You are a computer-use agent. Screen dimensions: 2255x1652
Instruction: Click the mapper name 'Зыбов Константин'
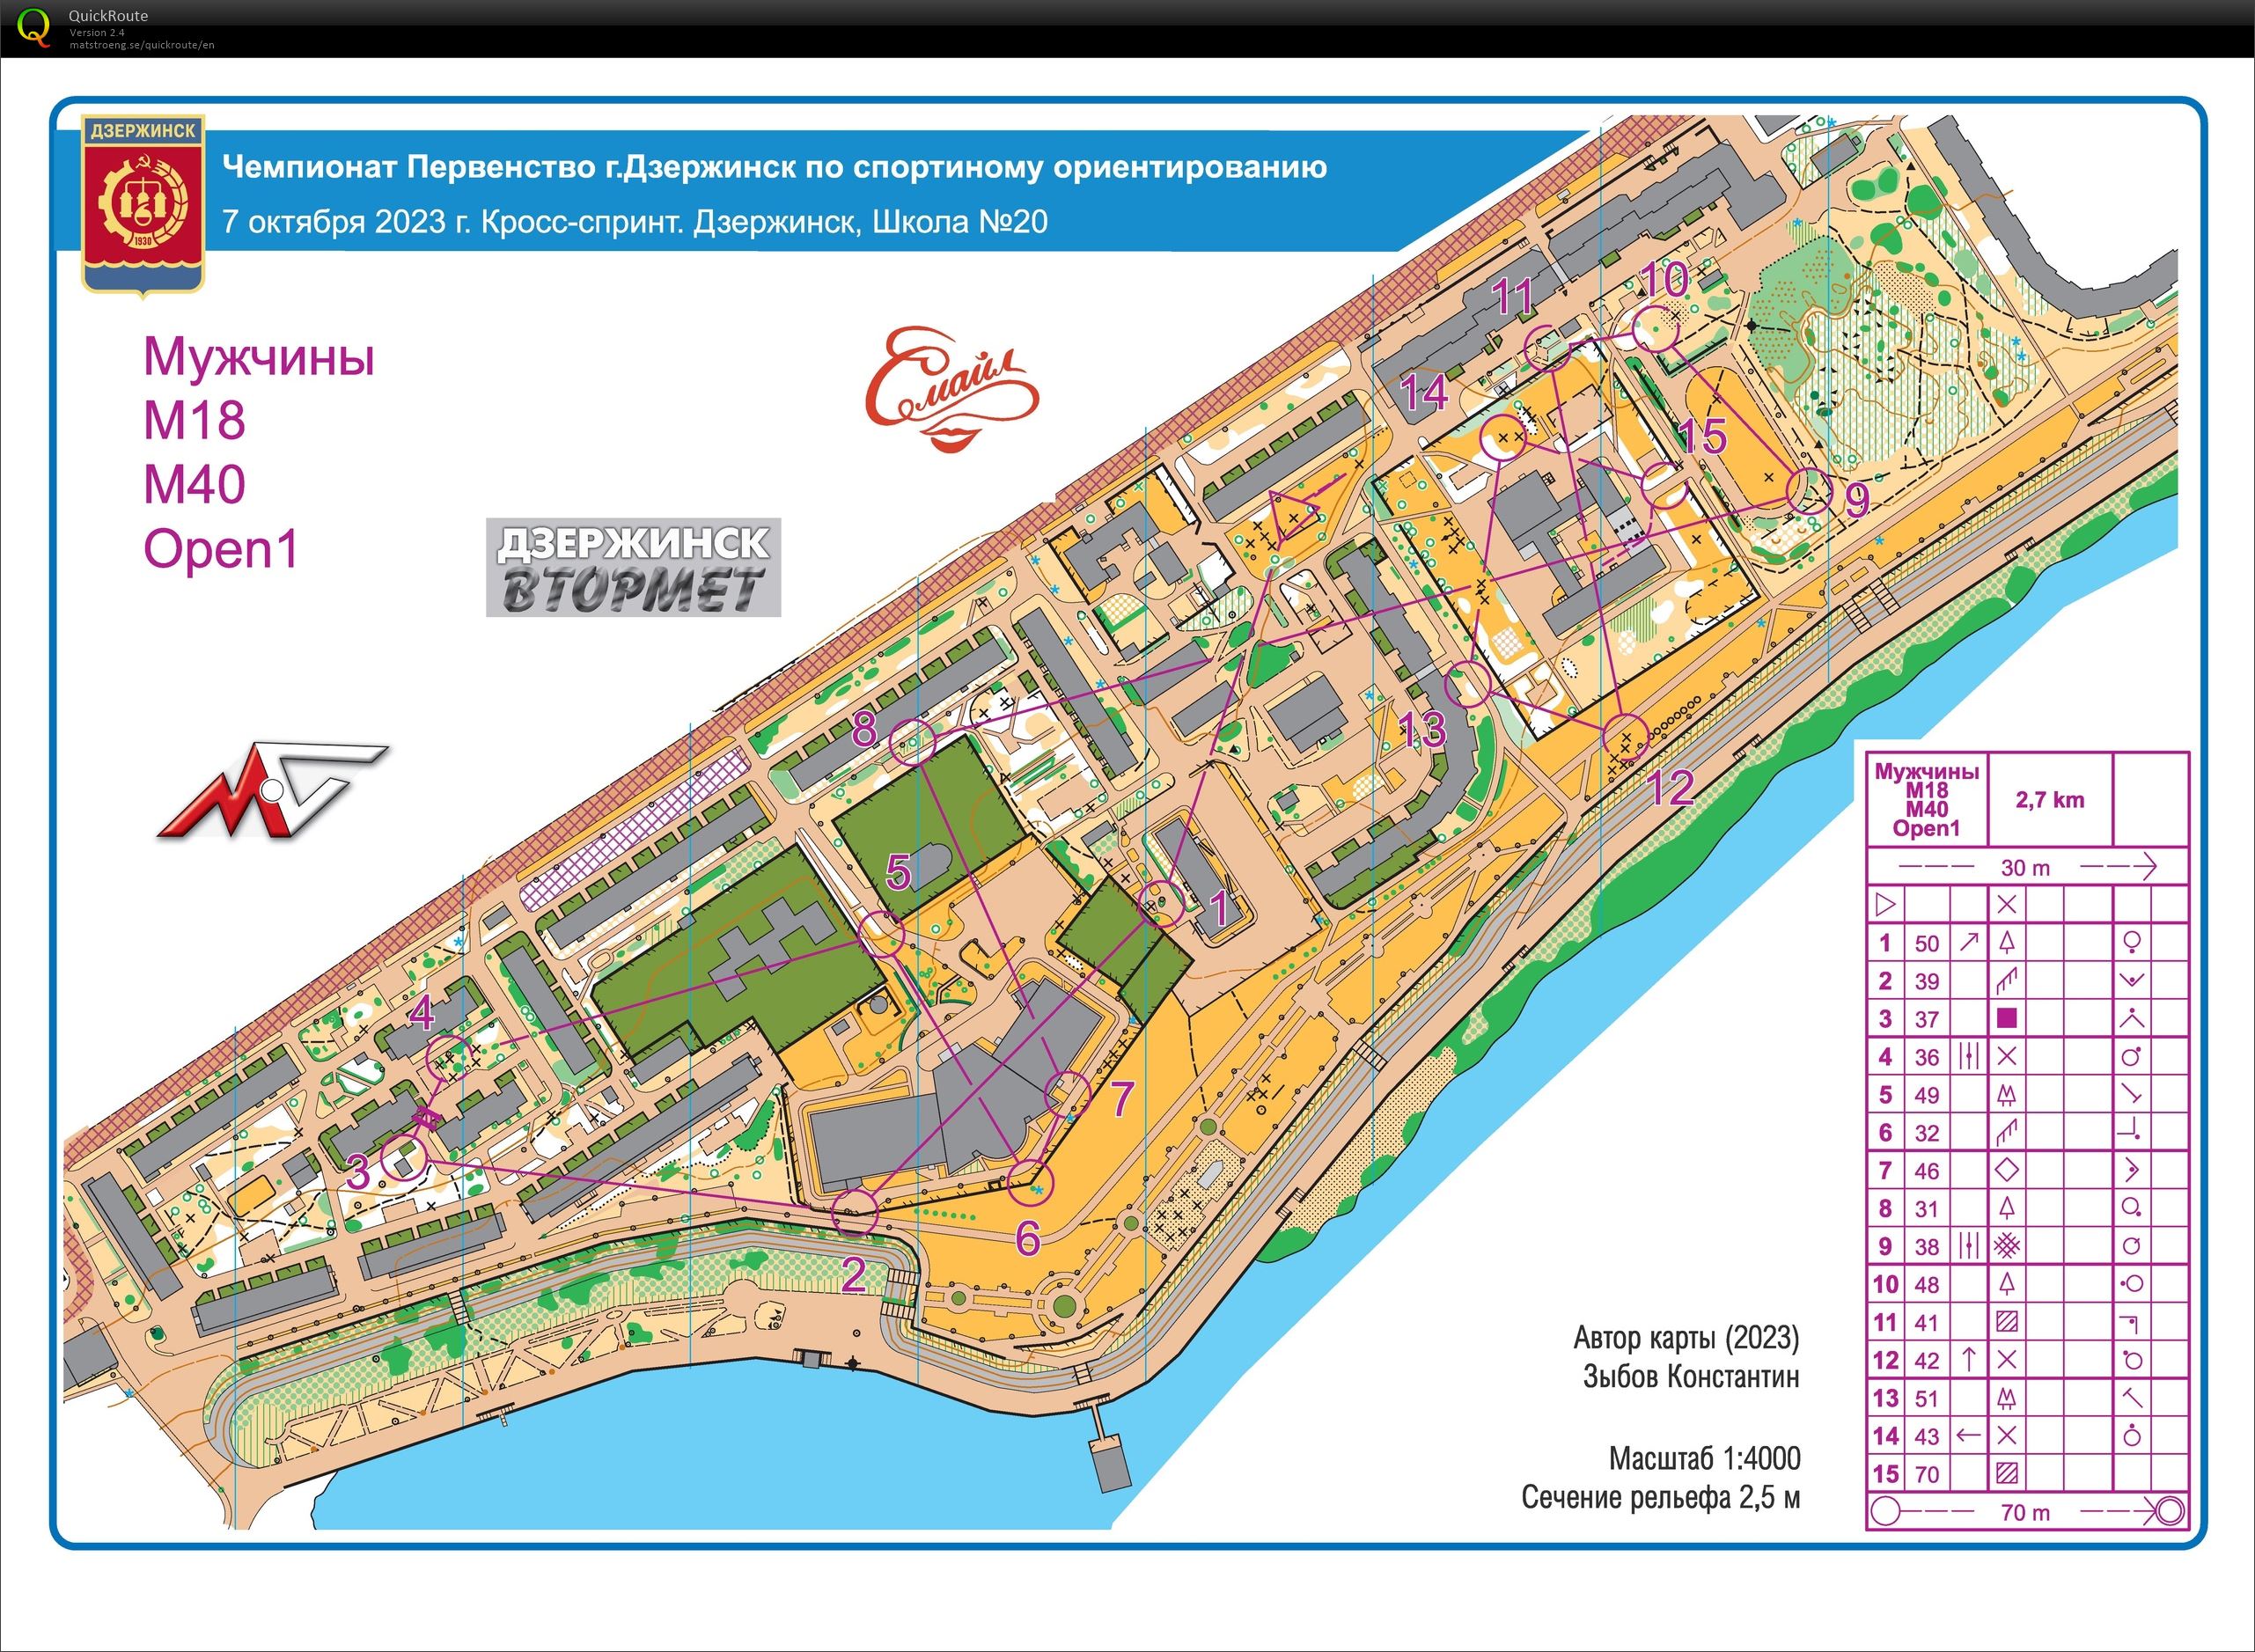[1691, 1377]
